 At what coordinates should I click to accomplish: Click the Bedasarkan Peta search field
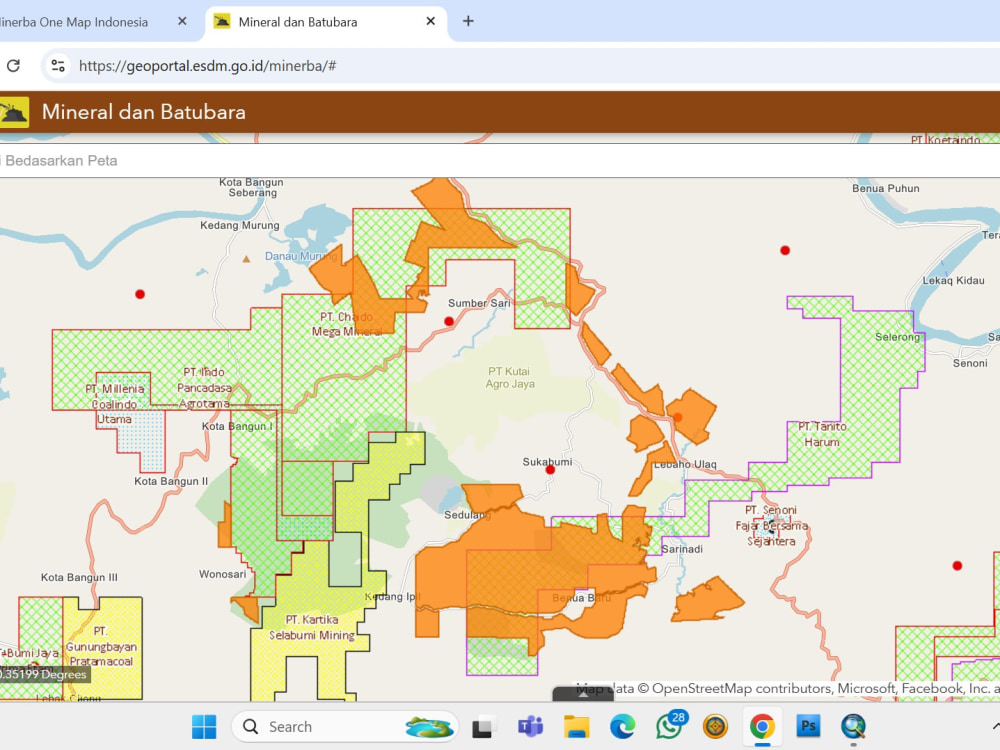[x=500, y=161]
